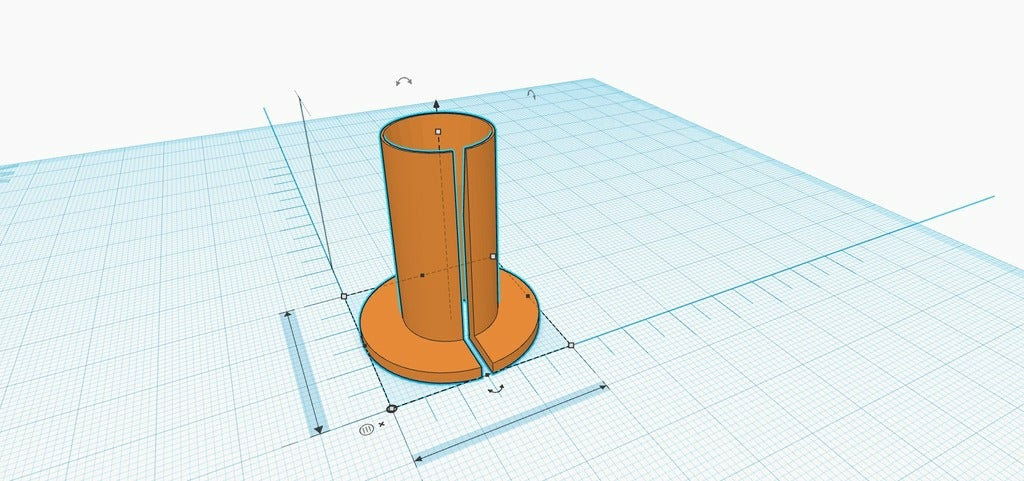The height and width of the screenshot is (481, 1024).
Task: Click the rotation handle below the base disc
Action: tap(496, 389)
